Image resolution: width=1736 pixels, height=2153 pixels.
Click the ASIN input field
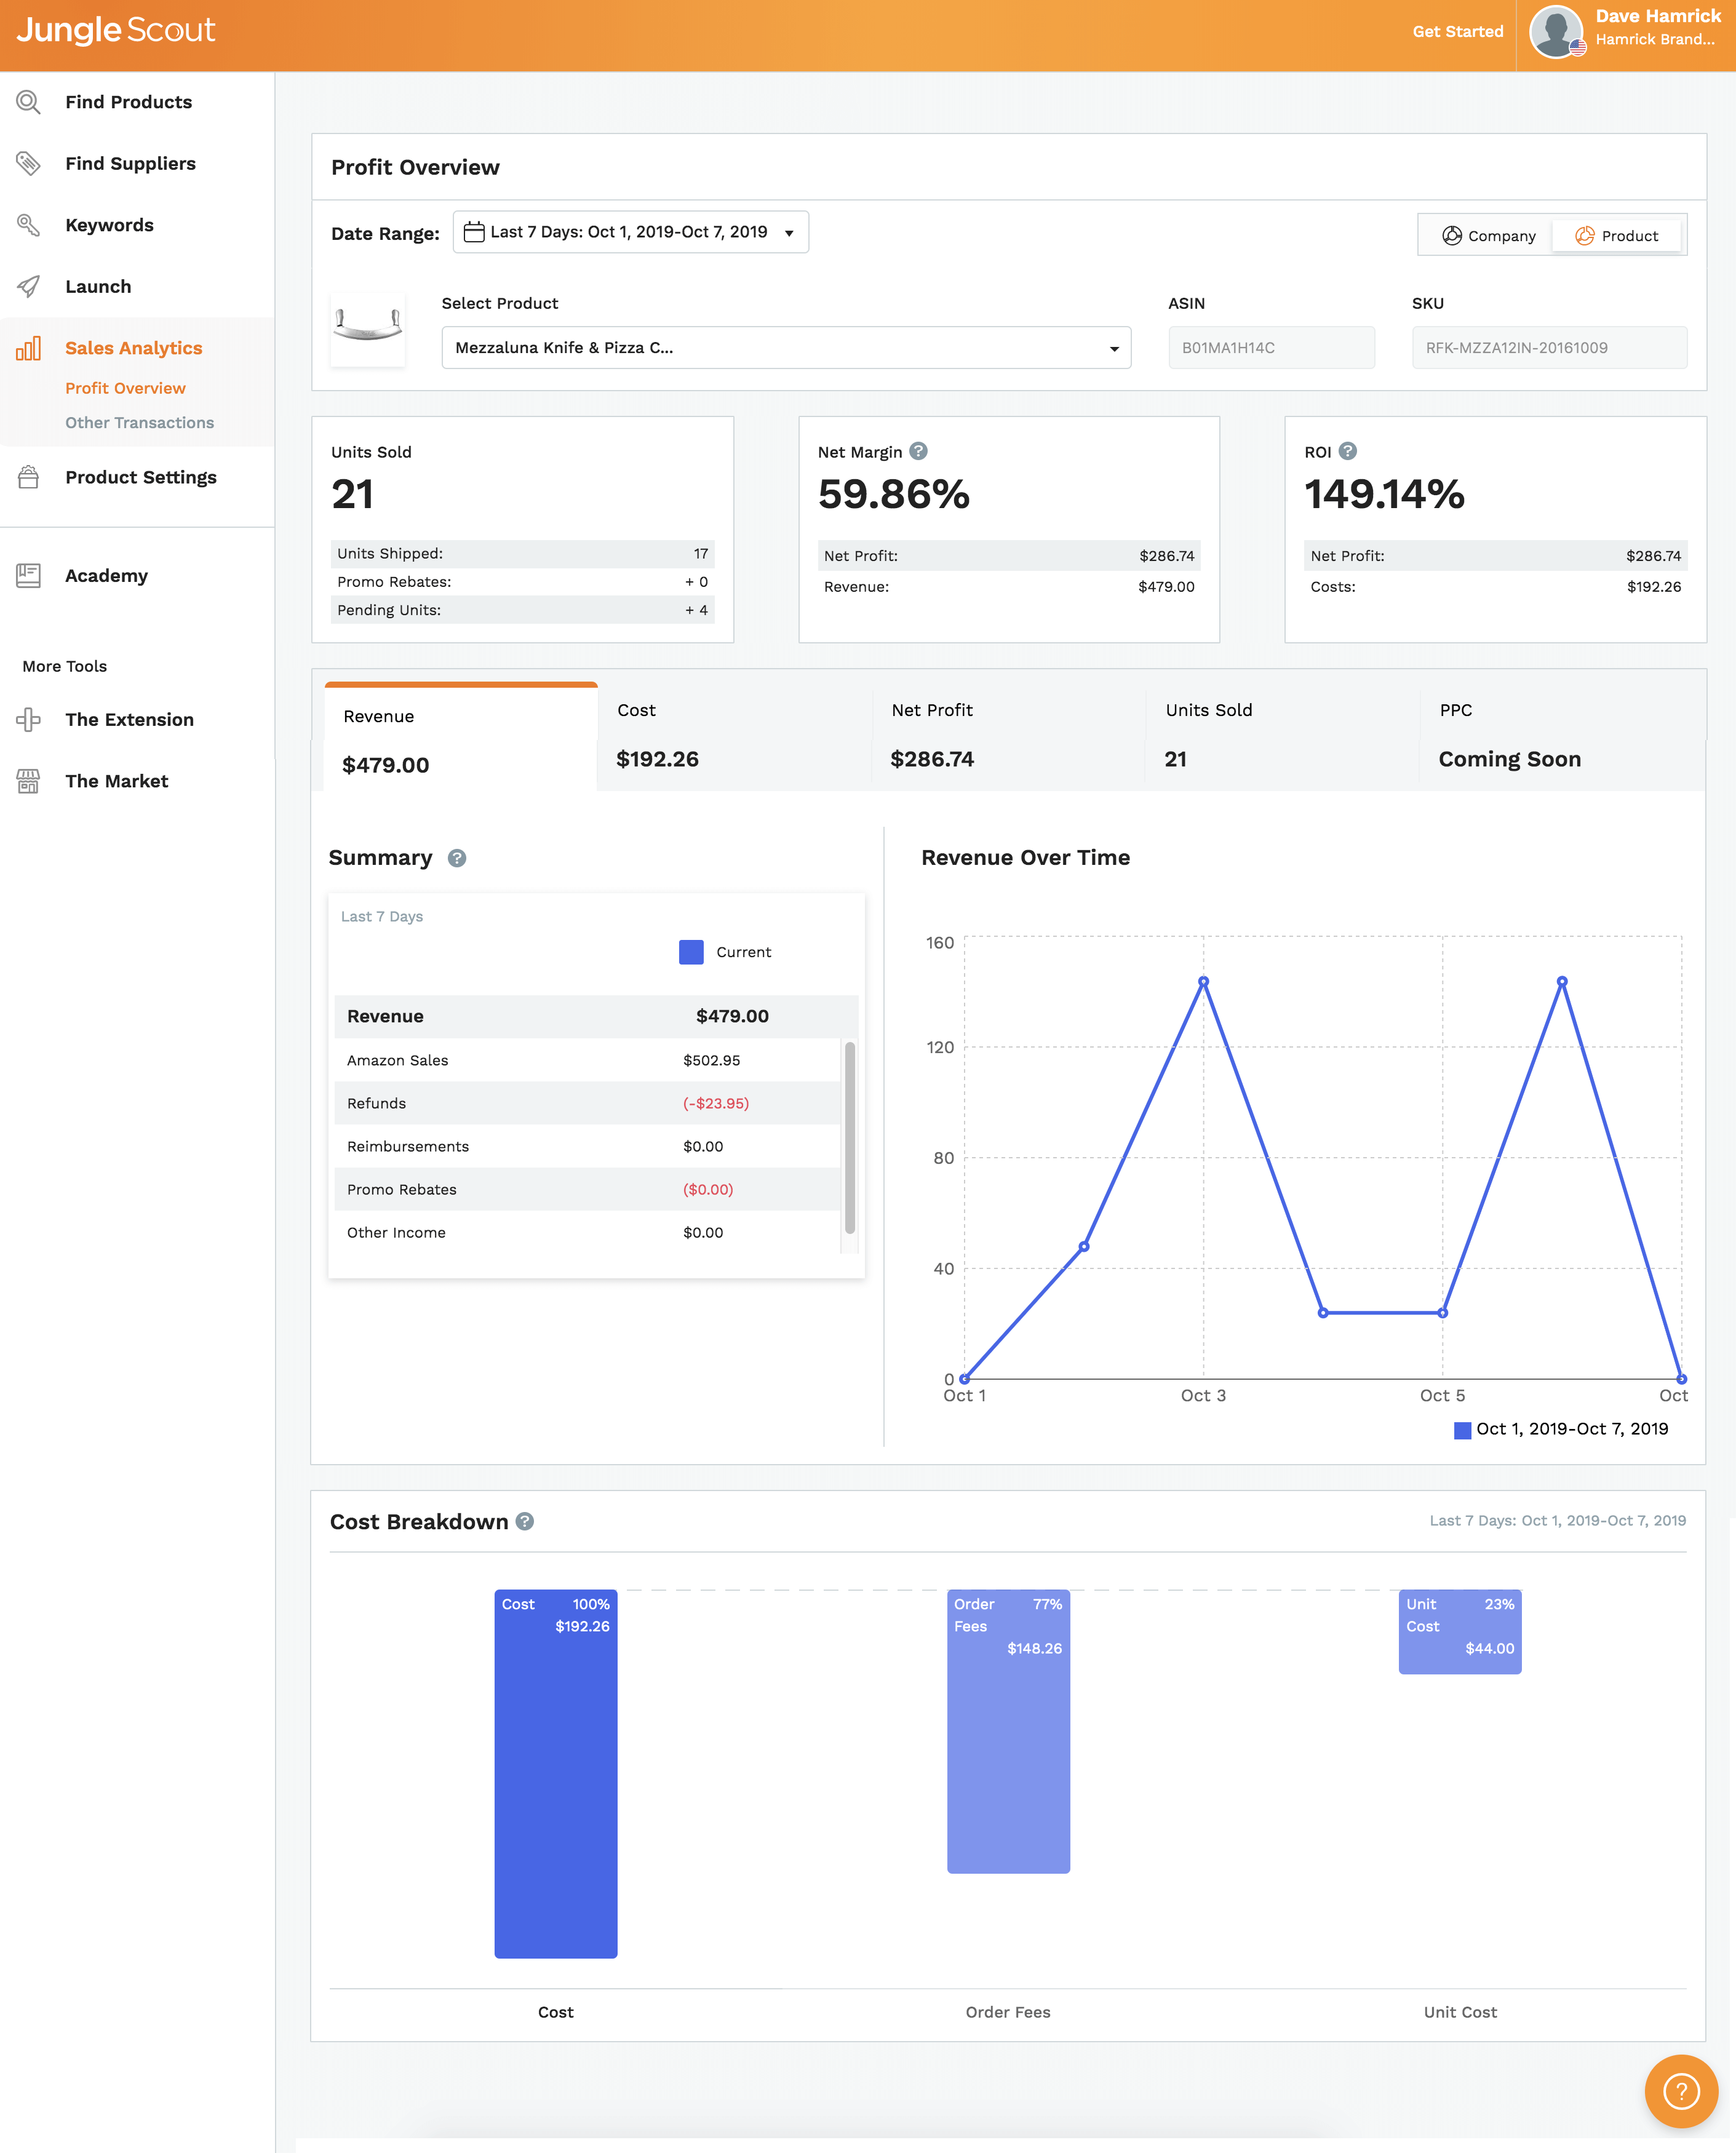[x=1271, y=348]
